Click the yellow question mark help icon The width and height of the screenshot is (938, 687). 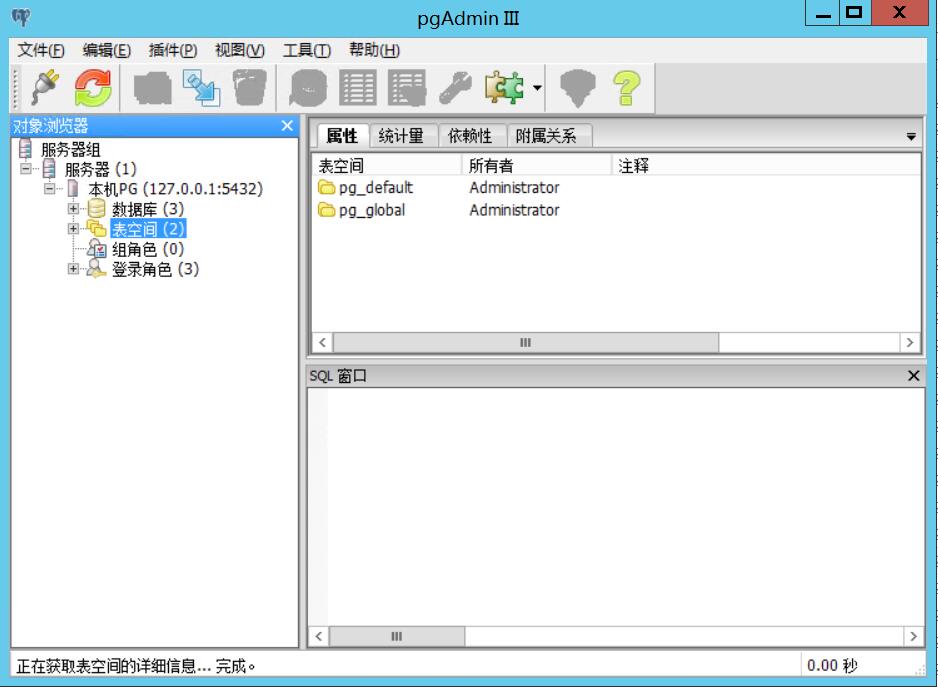pyautogui.click(x=626, y=88)
